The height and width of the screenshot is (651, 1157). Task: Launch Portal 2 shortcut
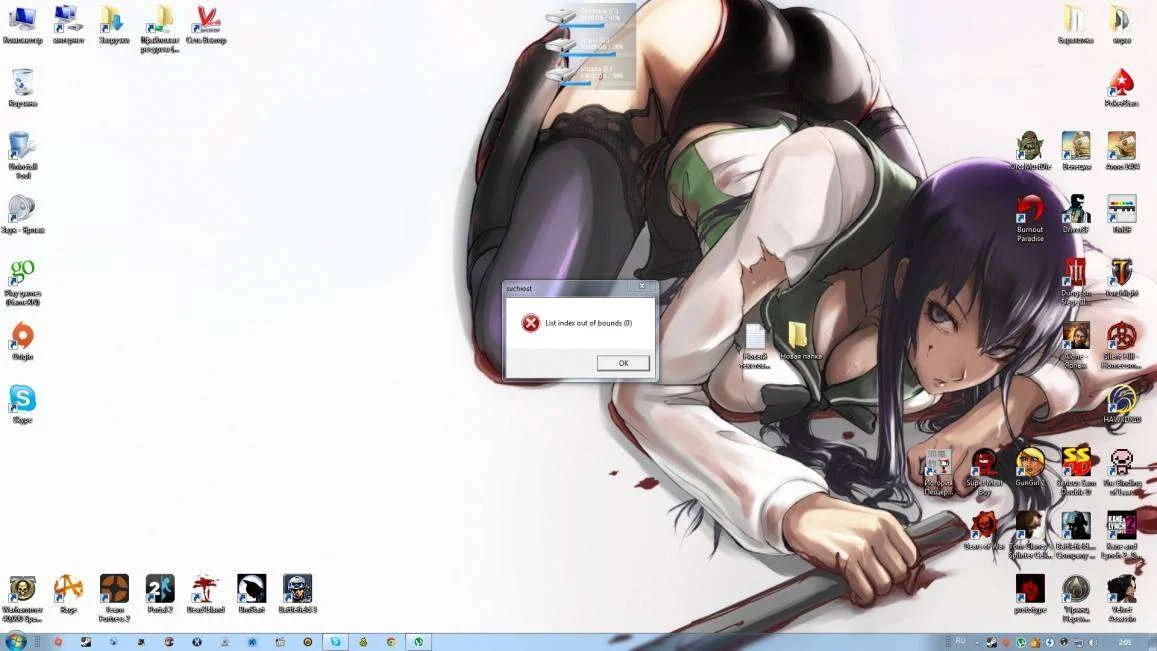(160, 593)
